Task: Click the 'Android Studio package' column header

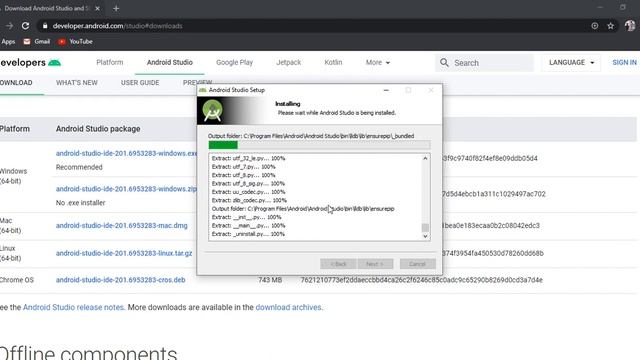Action: tap(98, 129)
